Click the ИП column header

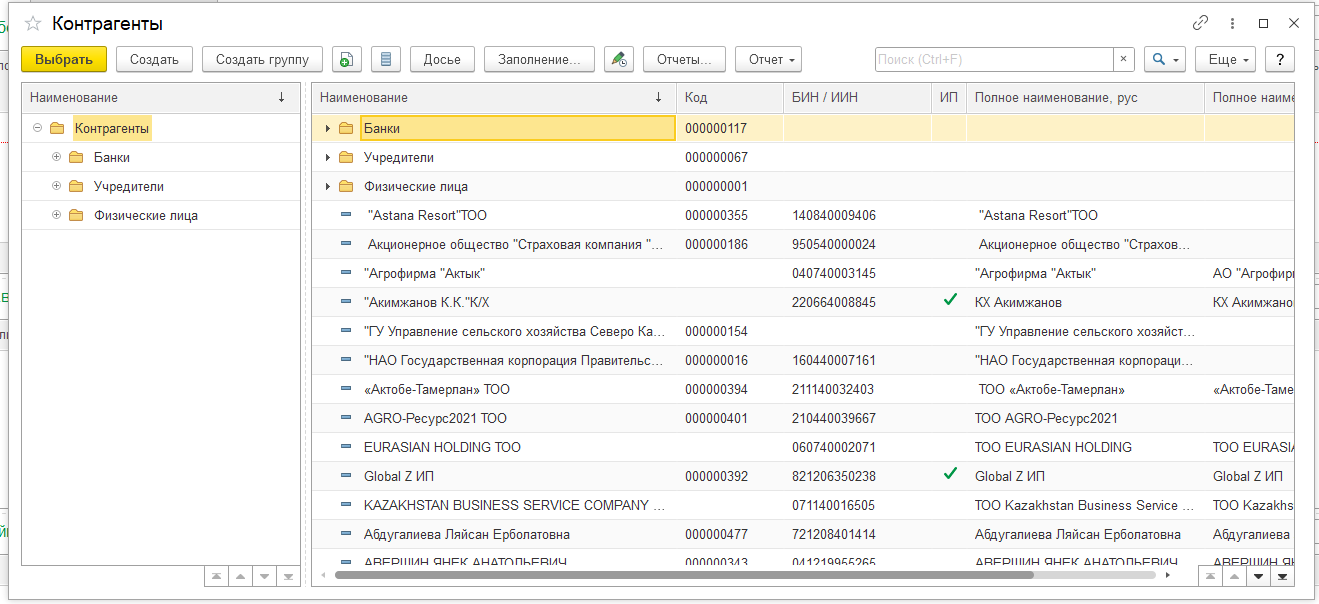pos(949,97)
